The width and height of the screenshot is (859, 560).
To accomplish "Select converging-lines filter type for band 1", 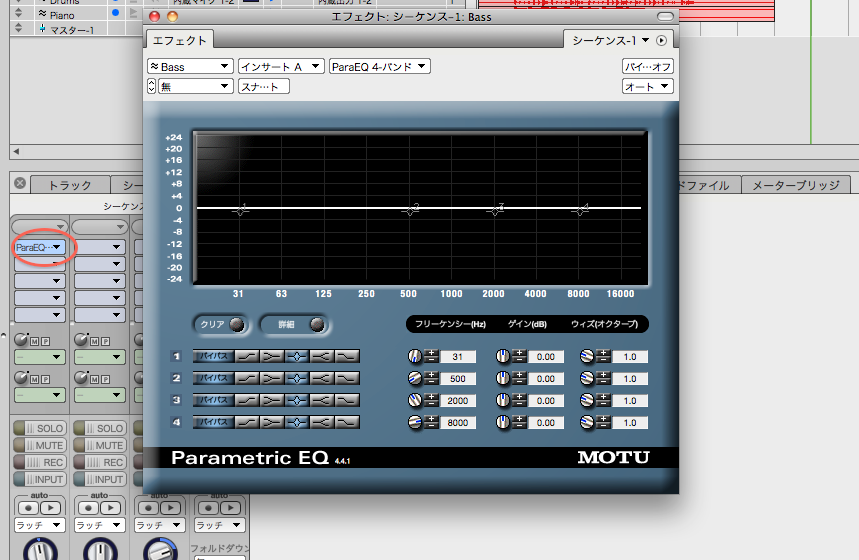I will click(x=272, y=356).
